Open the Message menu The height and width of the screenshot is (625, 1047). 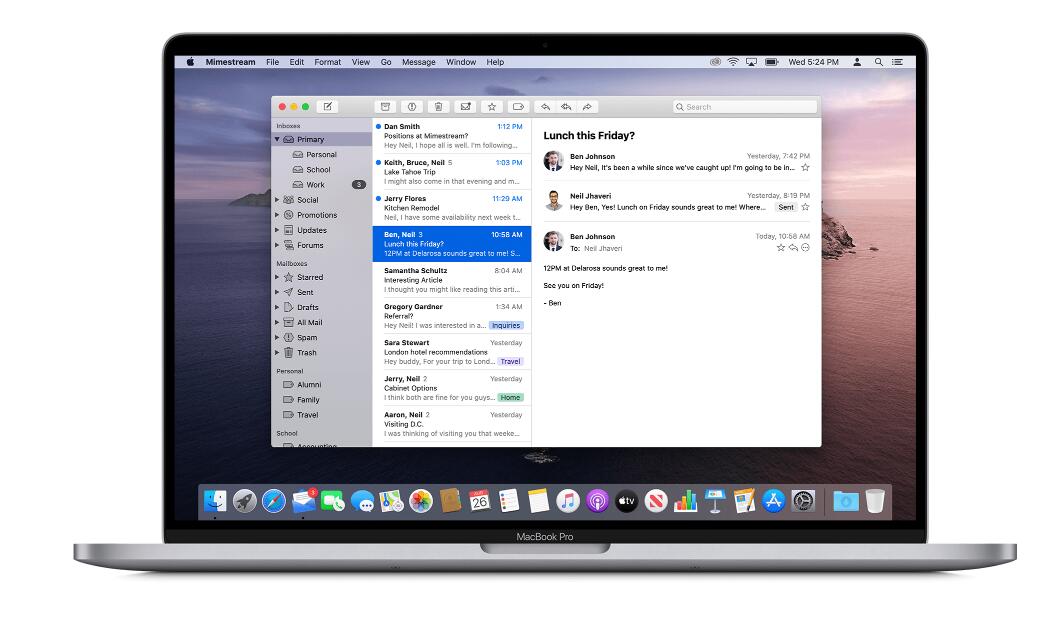click(x=419, y=62)
